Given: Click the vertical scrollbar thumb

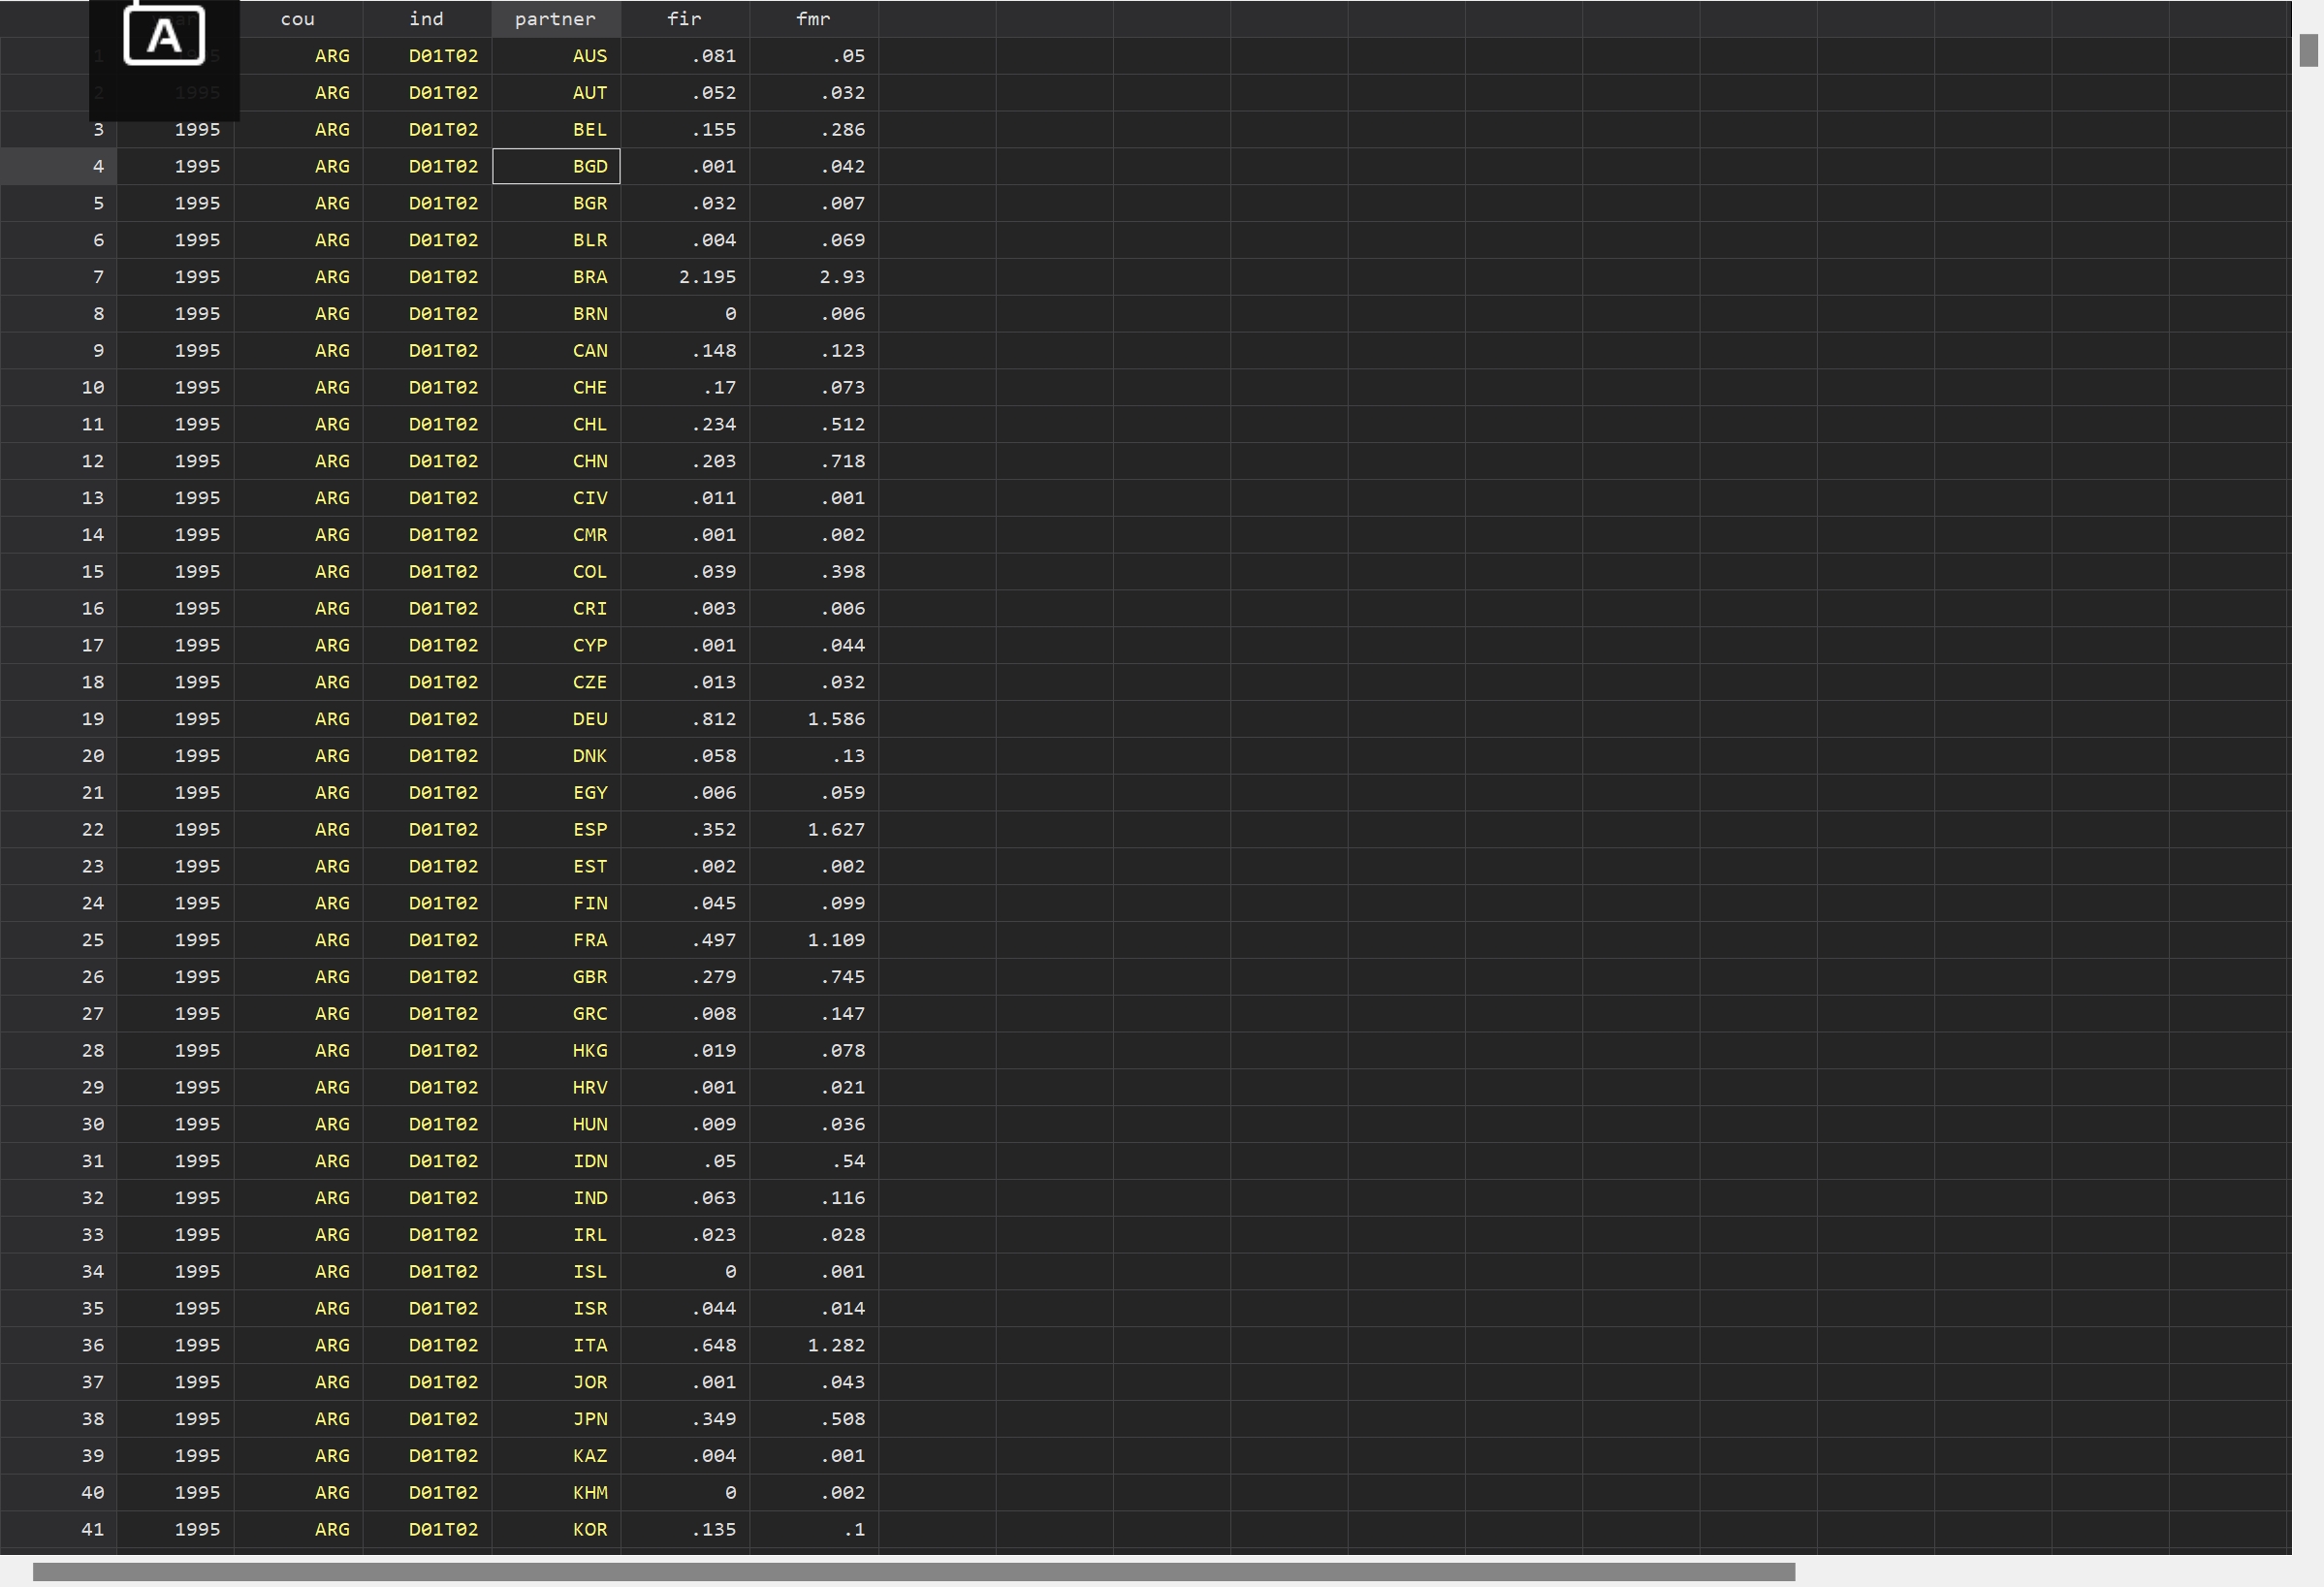Looking at the screenshot, I should click(2309, 50).
